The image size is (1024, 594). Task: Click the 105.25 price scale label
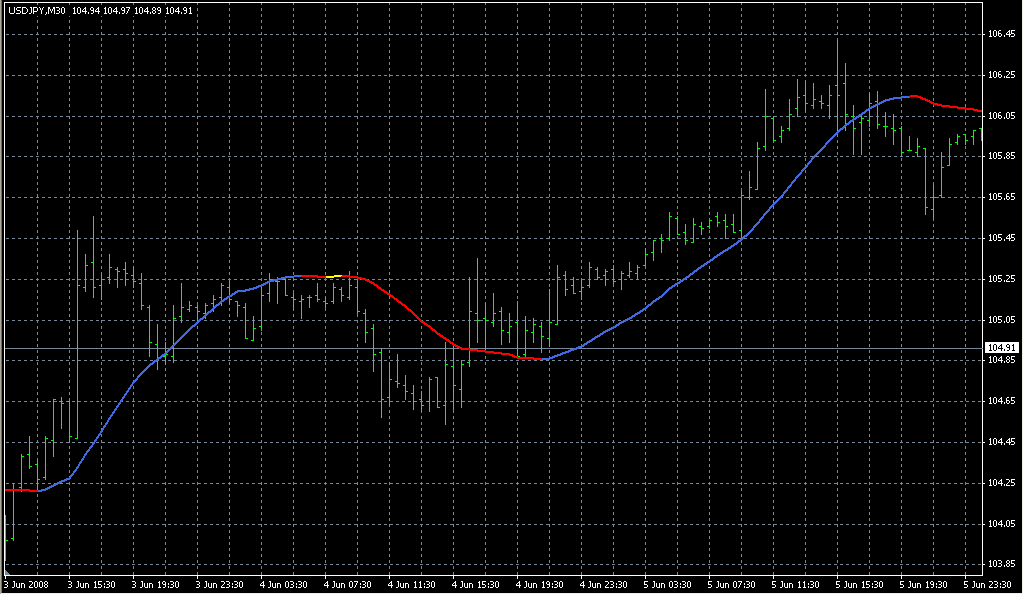tap(999, 279)
